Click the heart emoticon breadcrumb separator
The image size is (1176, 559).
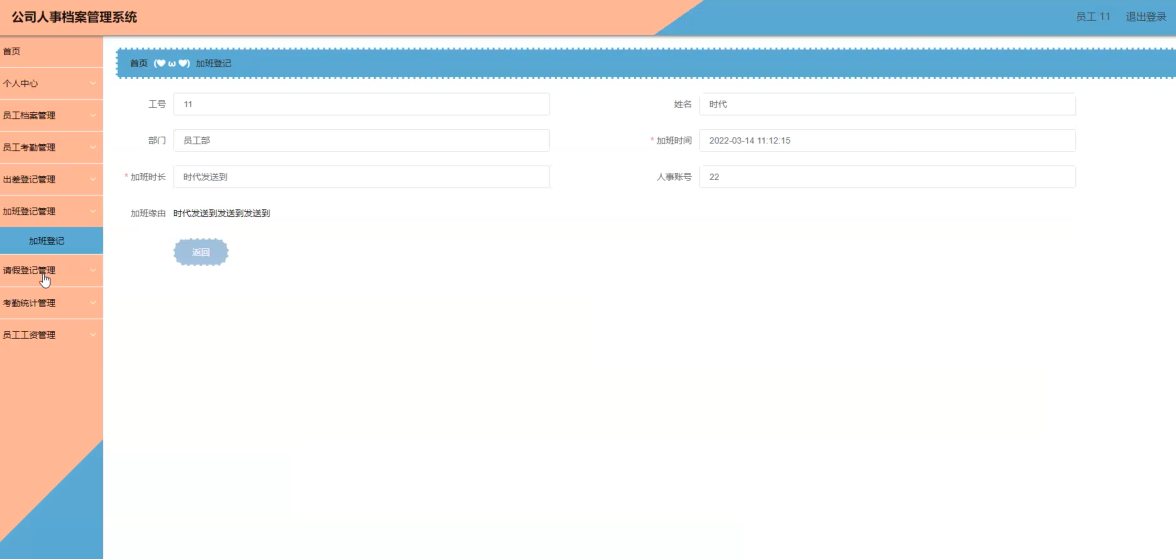pyautogui.click(x=172, y=64)
